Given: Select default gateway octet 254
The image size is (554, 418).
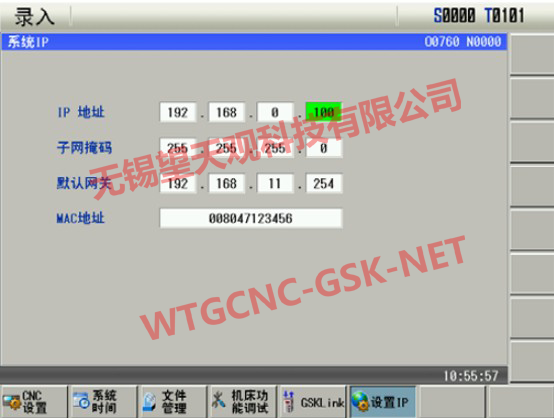Looking at the screenshot, I should [324, 183].
